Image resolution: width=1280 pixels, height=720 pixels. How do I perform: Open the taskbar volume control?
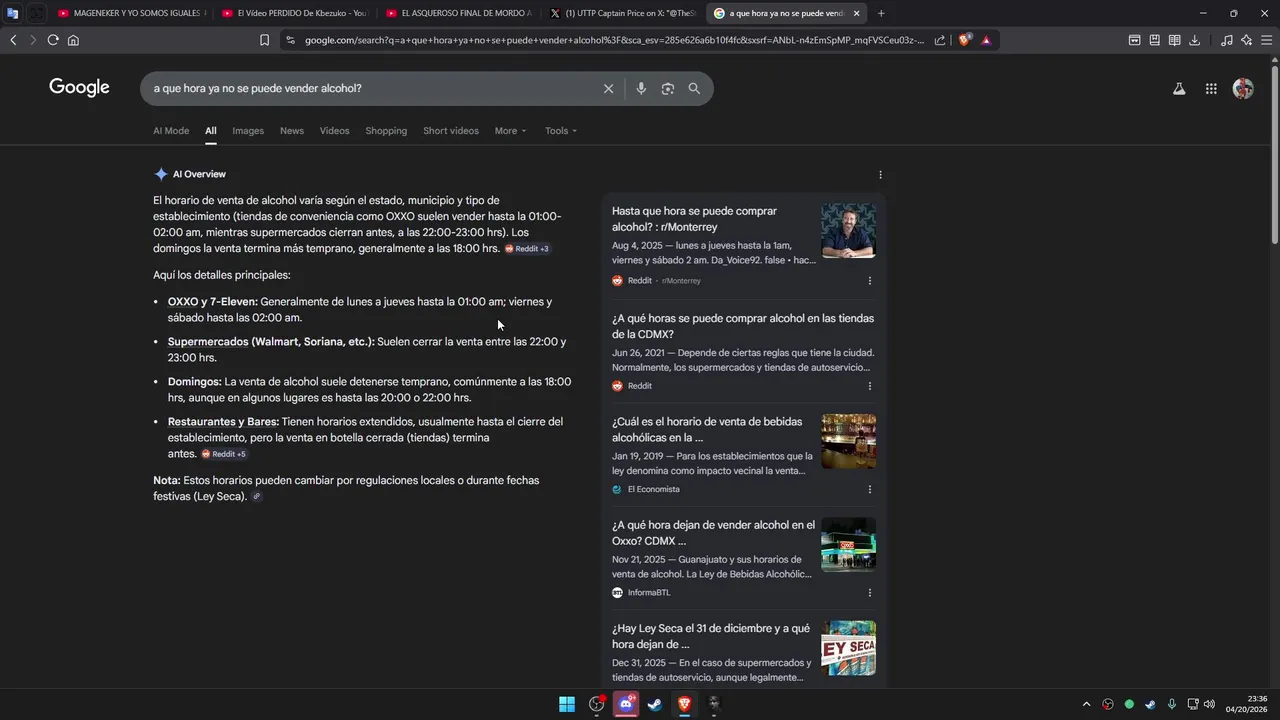[x=1209, y=704]
